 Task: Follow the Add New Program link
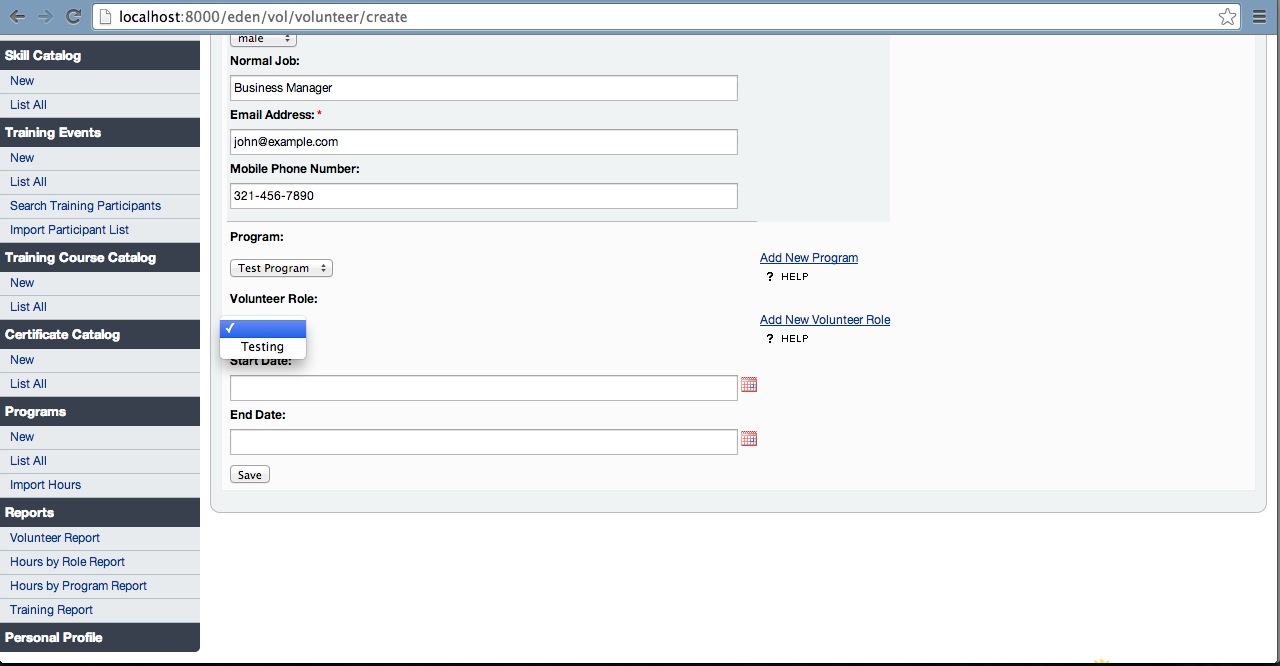808,258
